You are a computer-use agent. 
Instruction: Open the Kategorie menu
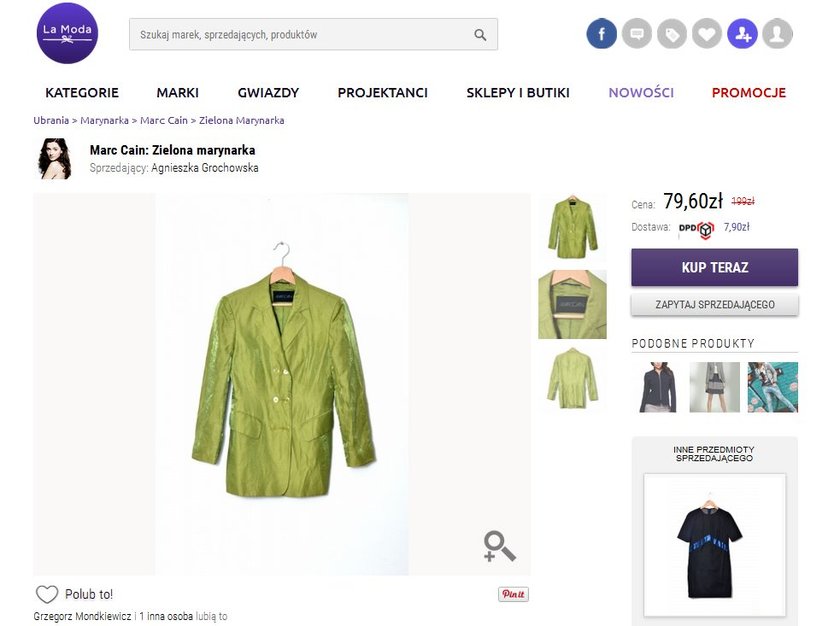(x=82, y=92)
